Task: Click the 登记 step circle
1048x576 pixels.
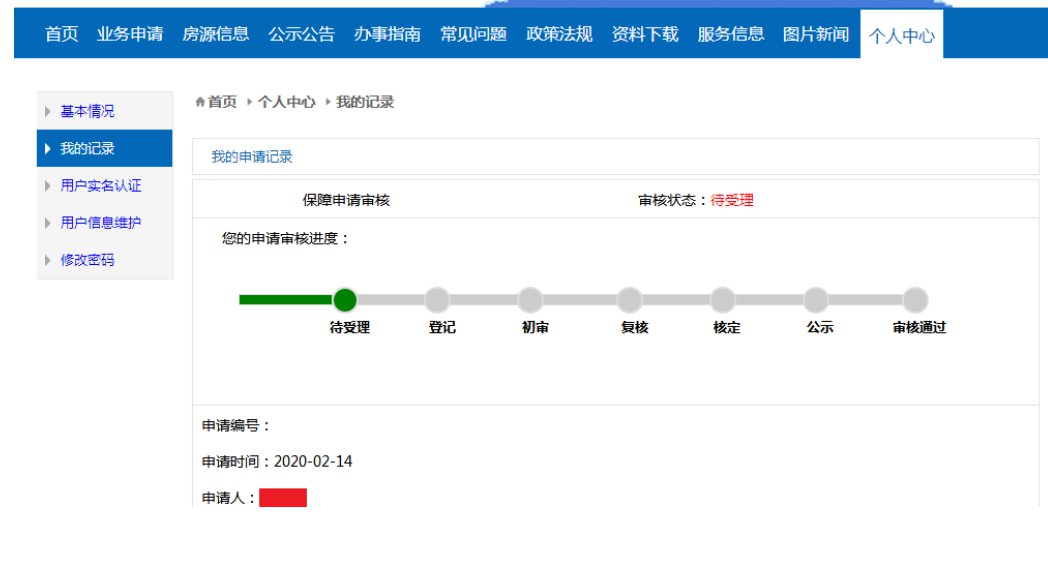Action: point(437,300)
